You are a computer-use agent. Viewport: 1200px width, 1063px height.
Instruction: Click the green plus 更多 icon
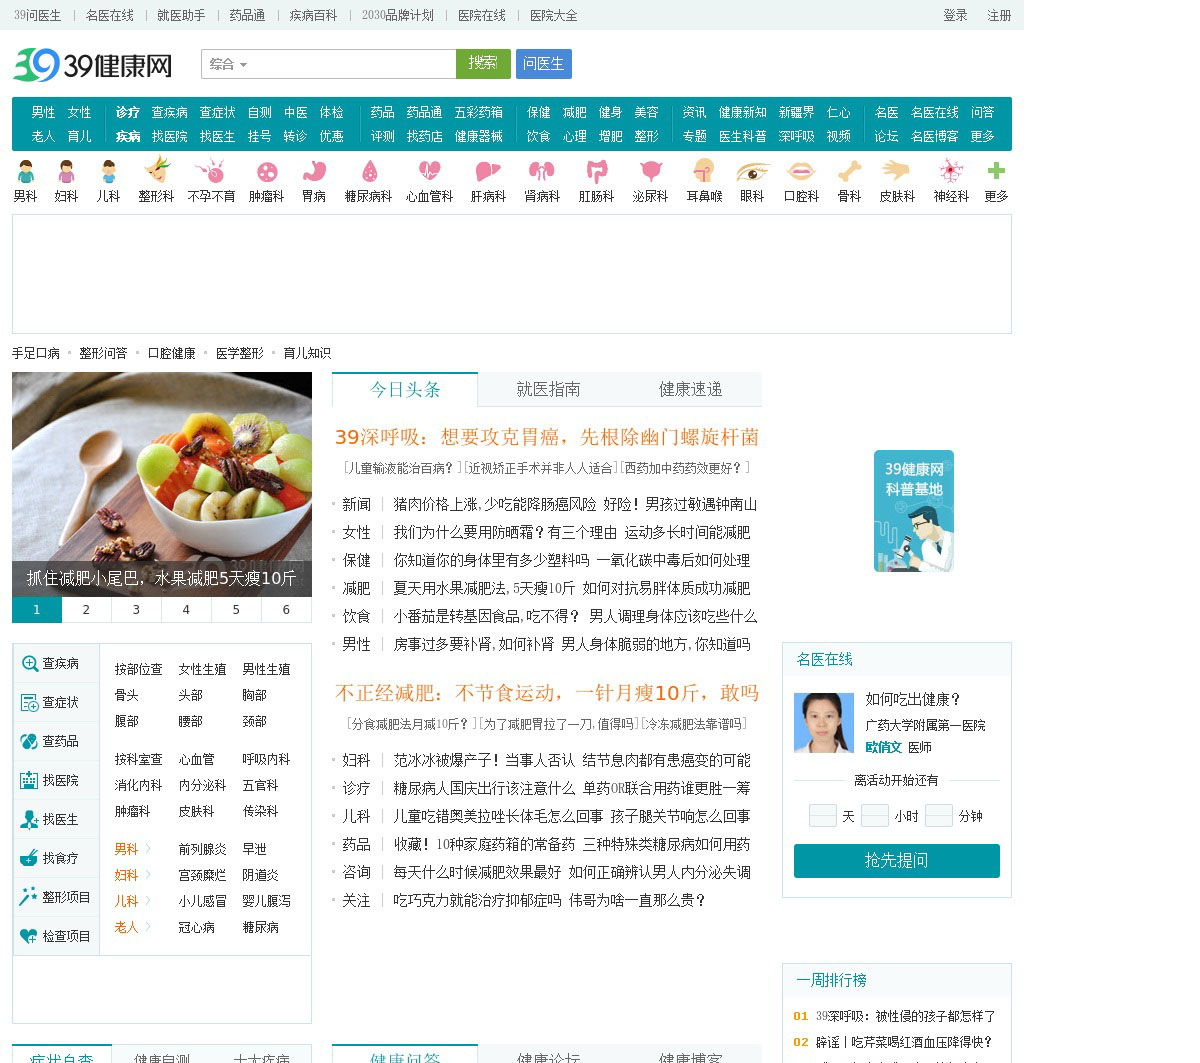point(996,171)
